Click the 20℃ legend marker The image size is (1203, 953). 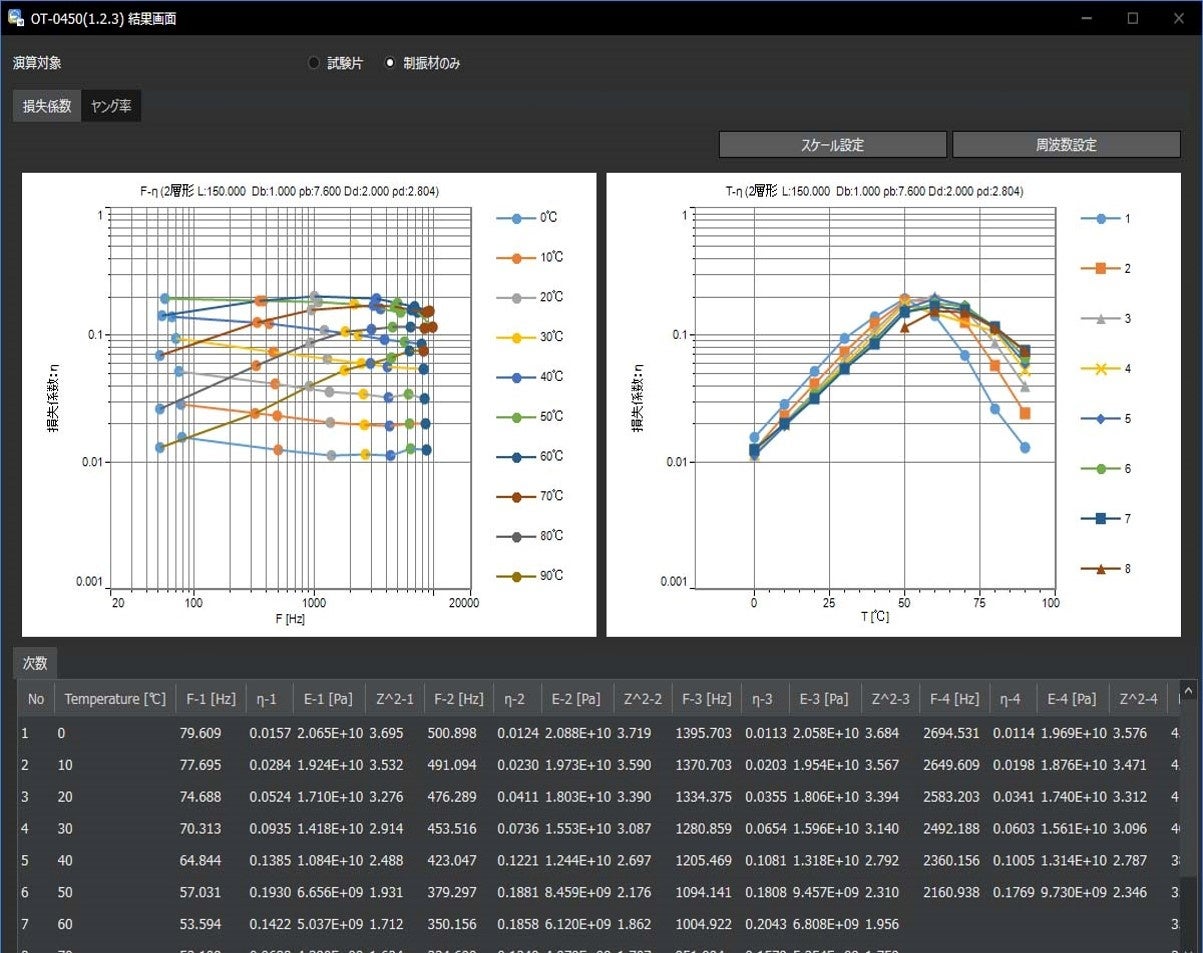coord(516,298)
